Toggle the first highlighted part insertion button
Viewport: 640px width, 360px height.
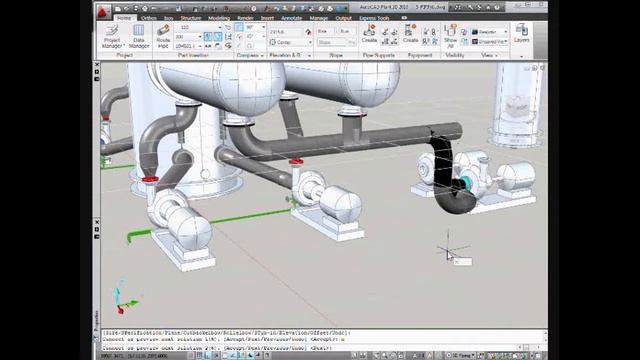[208, 37]
